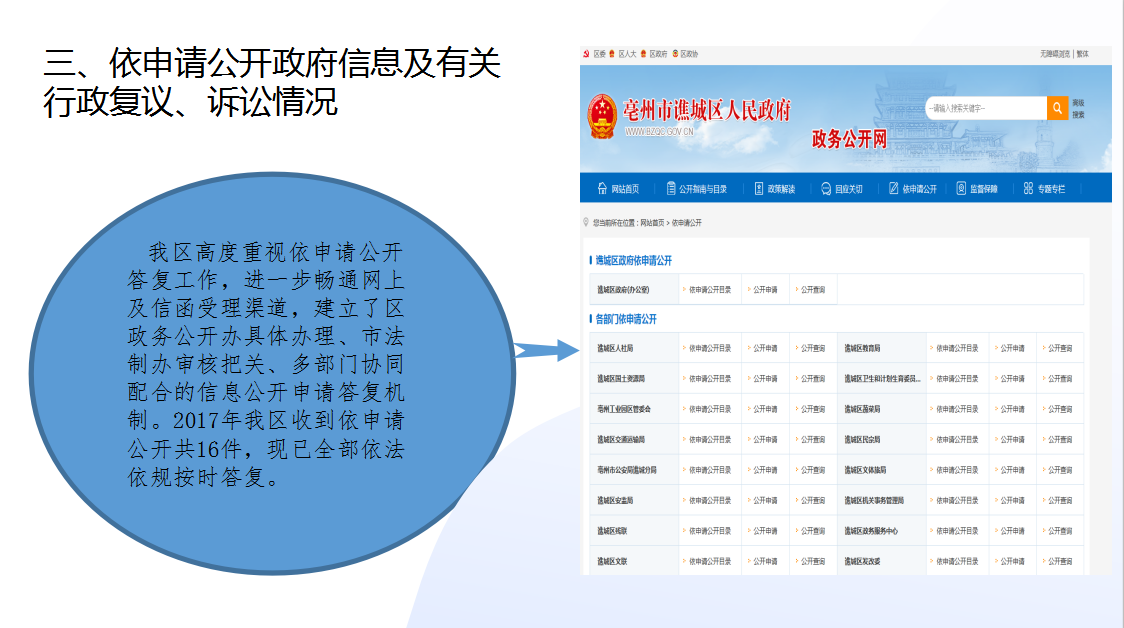Viewport: 1124px width, 628px height.
Task: Select the 亳州工业园区管委会 row label
Action: tap(624, 409)
